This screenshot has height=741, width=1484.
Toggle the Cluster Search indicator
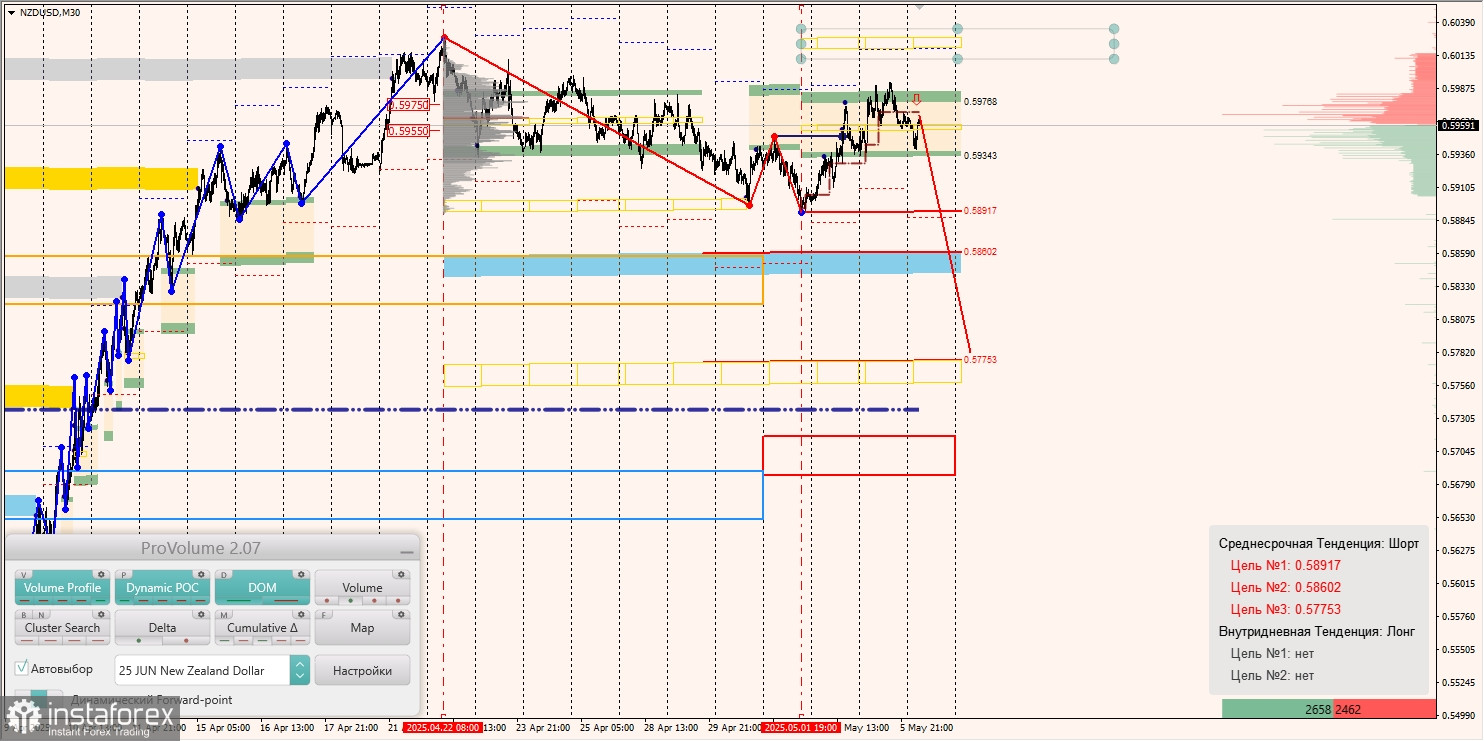click(62, 628)
